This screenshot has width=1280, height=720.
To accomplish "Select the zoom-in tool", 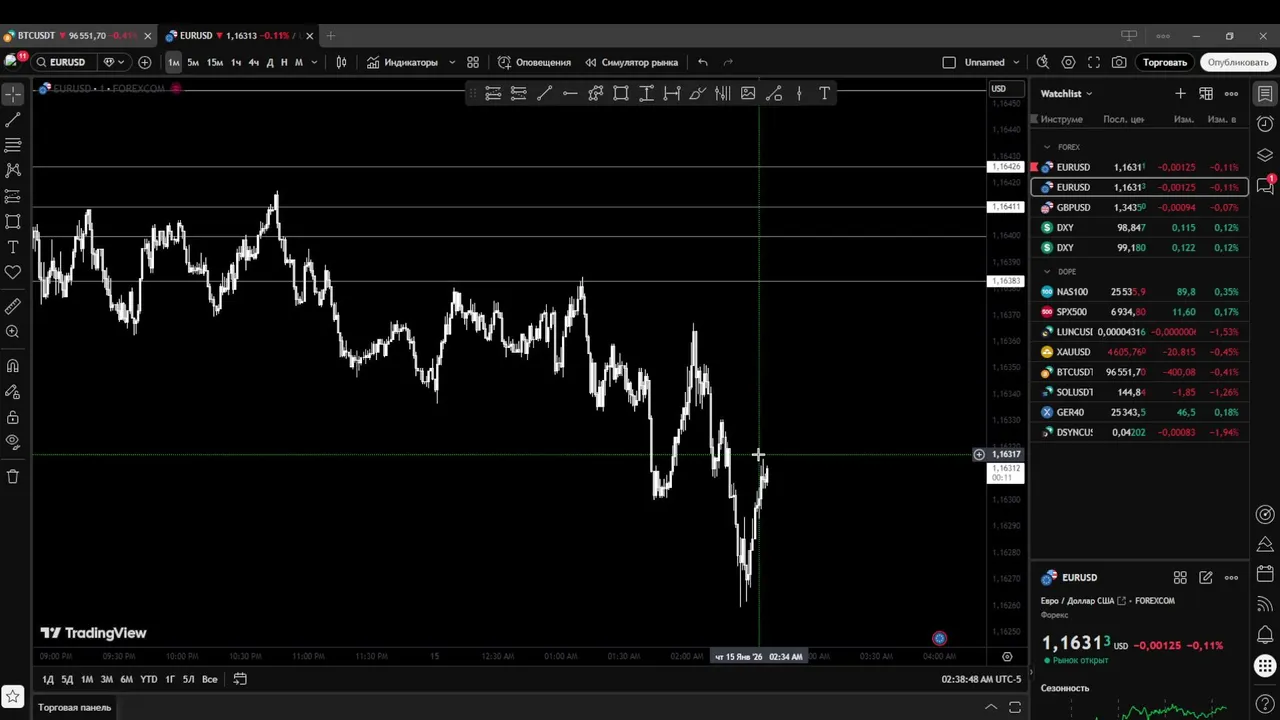I will coord(13,332).
